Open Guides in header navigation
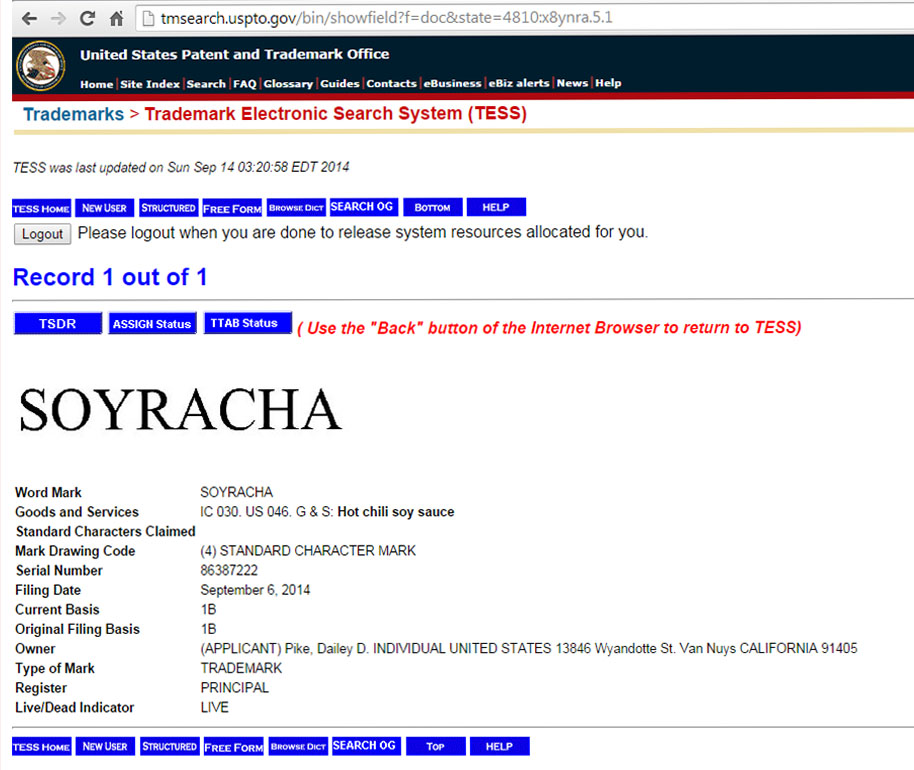Screen dimensions: 914x770 (340, 83)
